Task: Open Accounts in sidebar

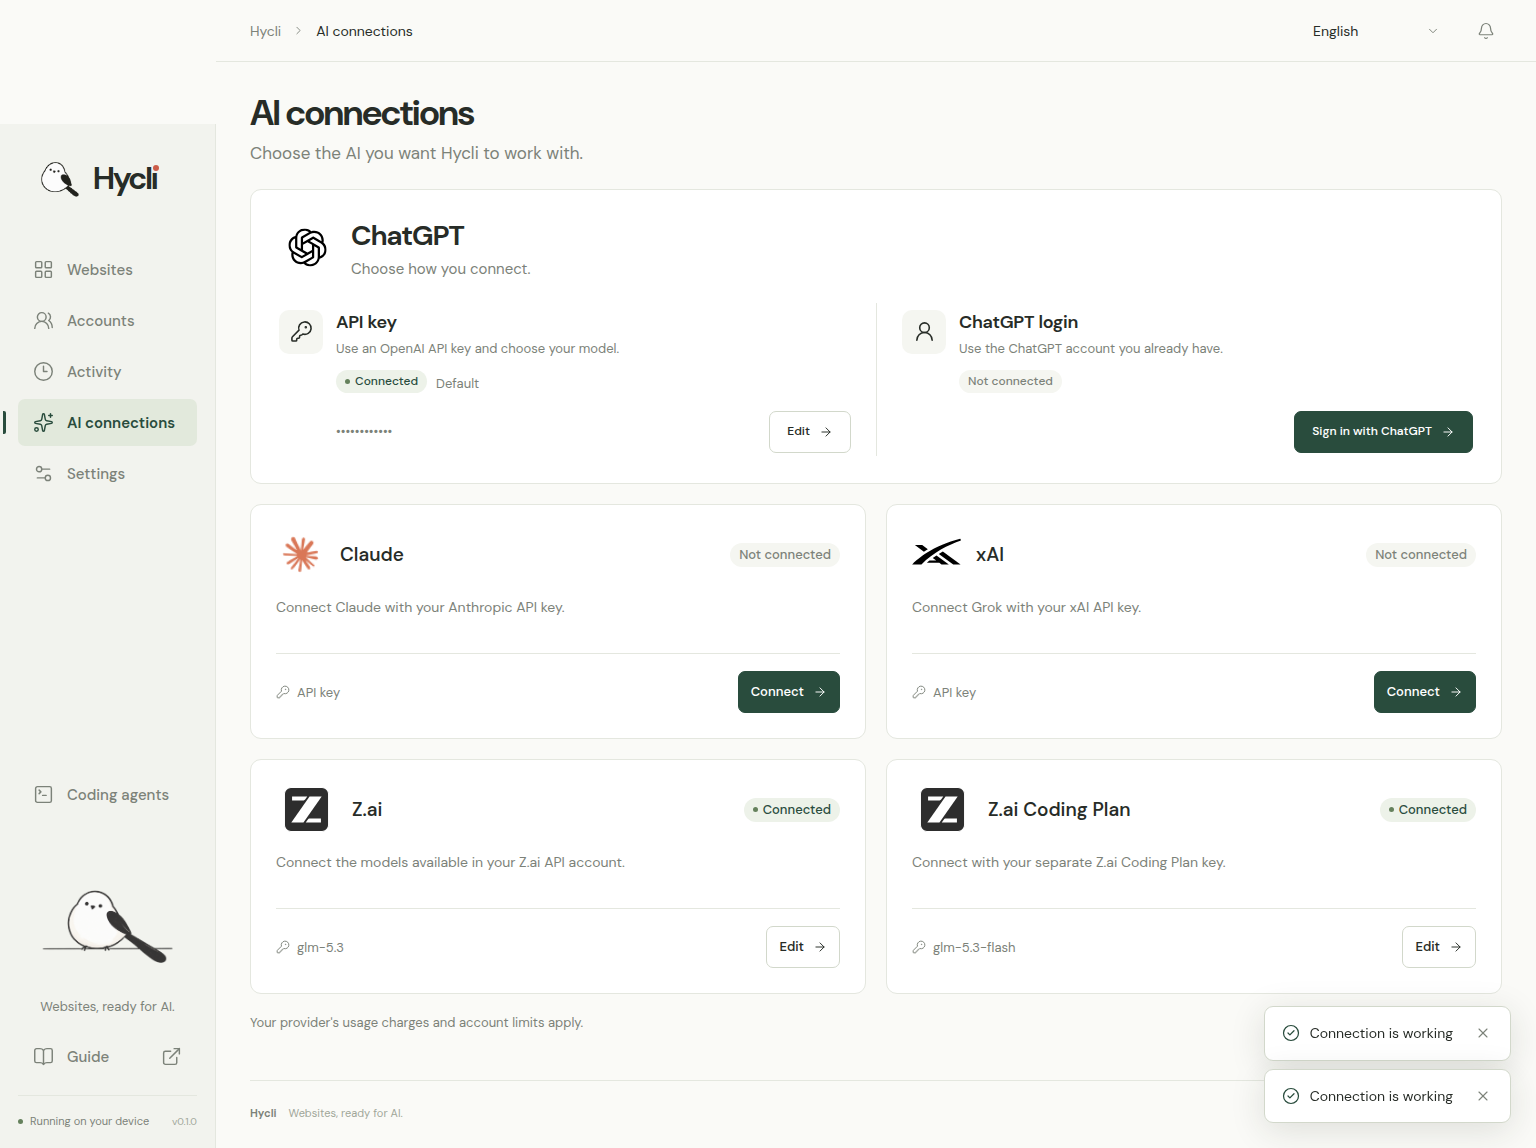Action: click(108, 321)
